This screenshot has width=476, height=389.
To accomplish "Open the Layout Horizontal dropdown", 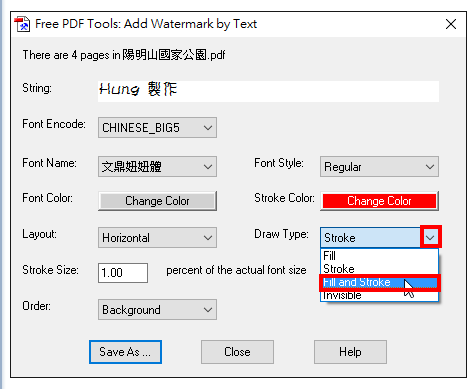I will 157,237.
